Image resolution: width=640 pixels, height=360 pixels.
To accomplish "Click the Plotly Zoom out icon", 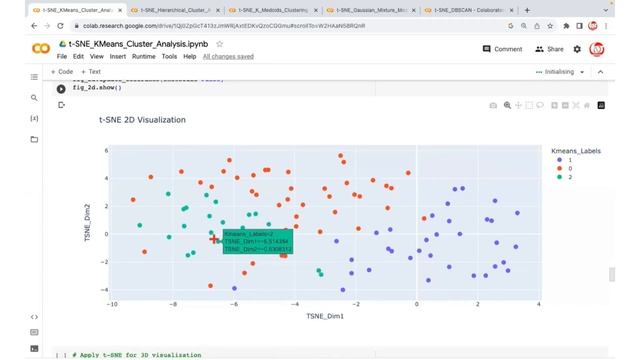I will [565, 105].
